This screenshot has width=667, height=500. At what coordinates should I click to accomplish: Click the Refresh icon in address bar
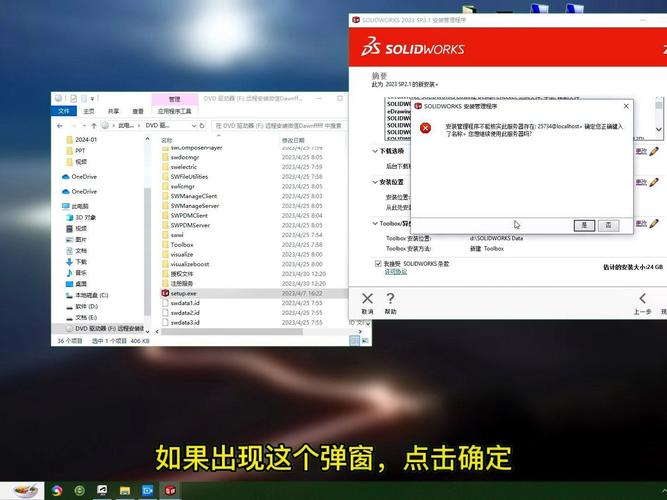(x=202, y=126)
